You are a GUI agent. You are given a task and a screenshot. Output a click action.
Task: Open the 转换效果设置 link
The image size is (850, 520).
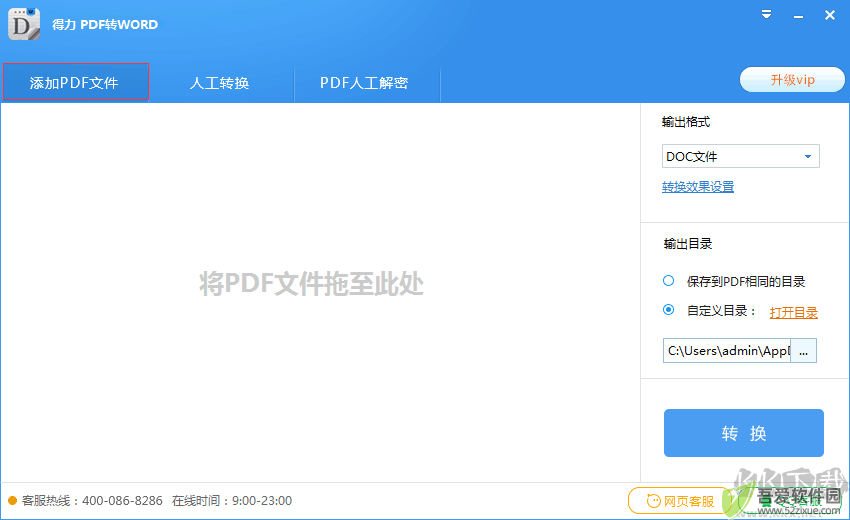pyautogui.click(x=698, y=187)
